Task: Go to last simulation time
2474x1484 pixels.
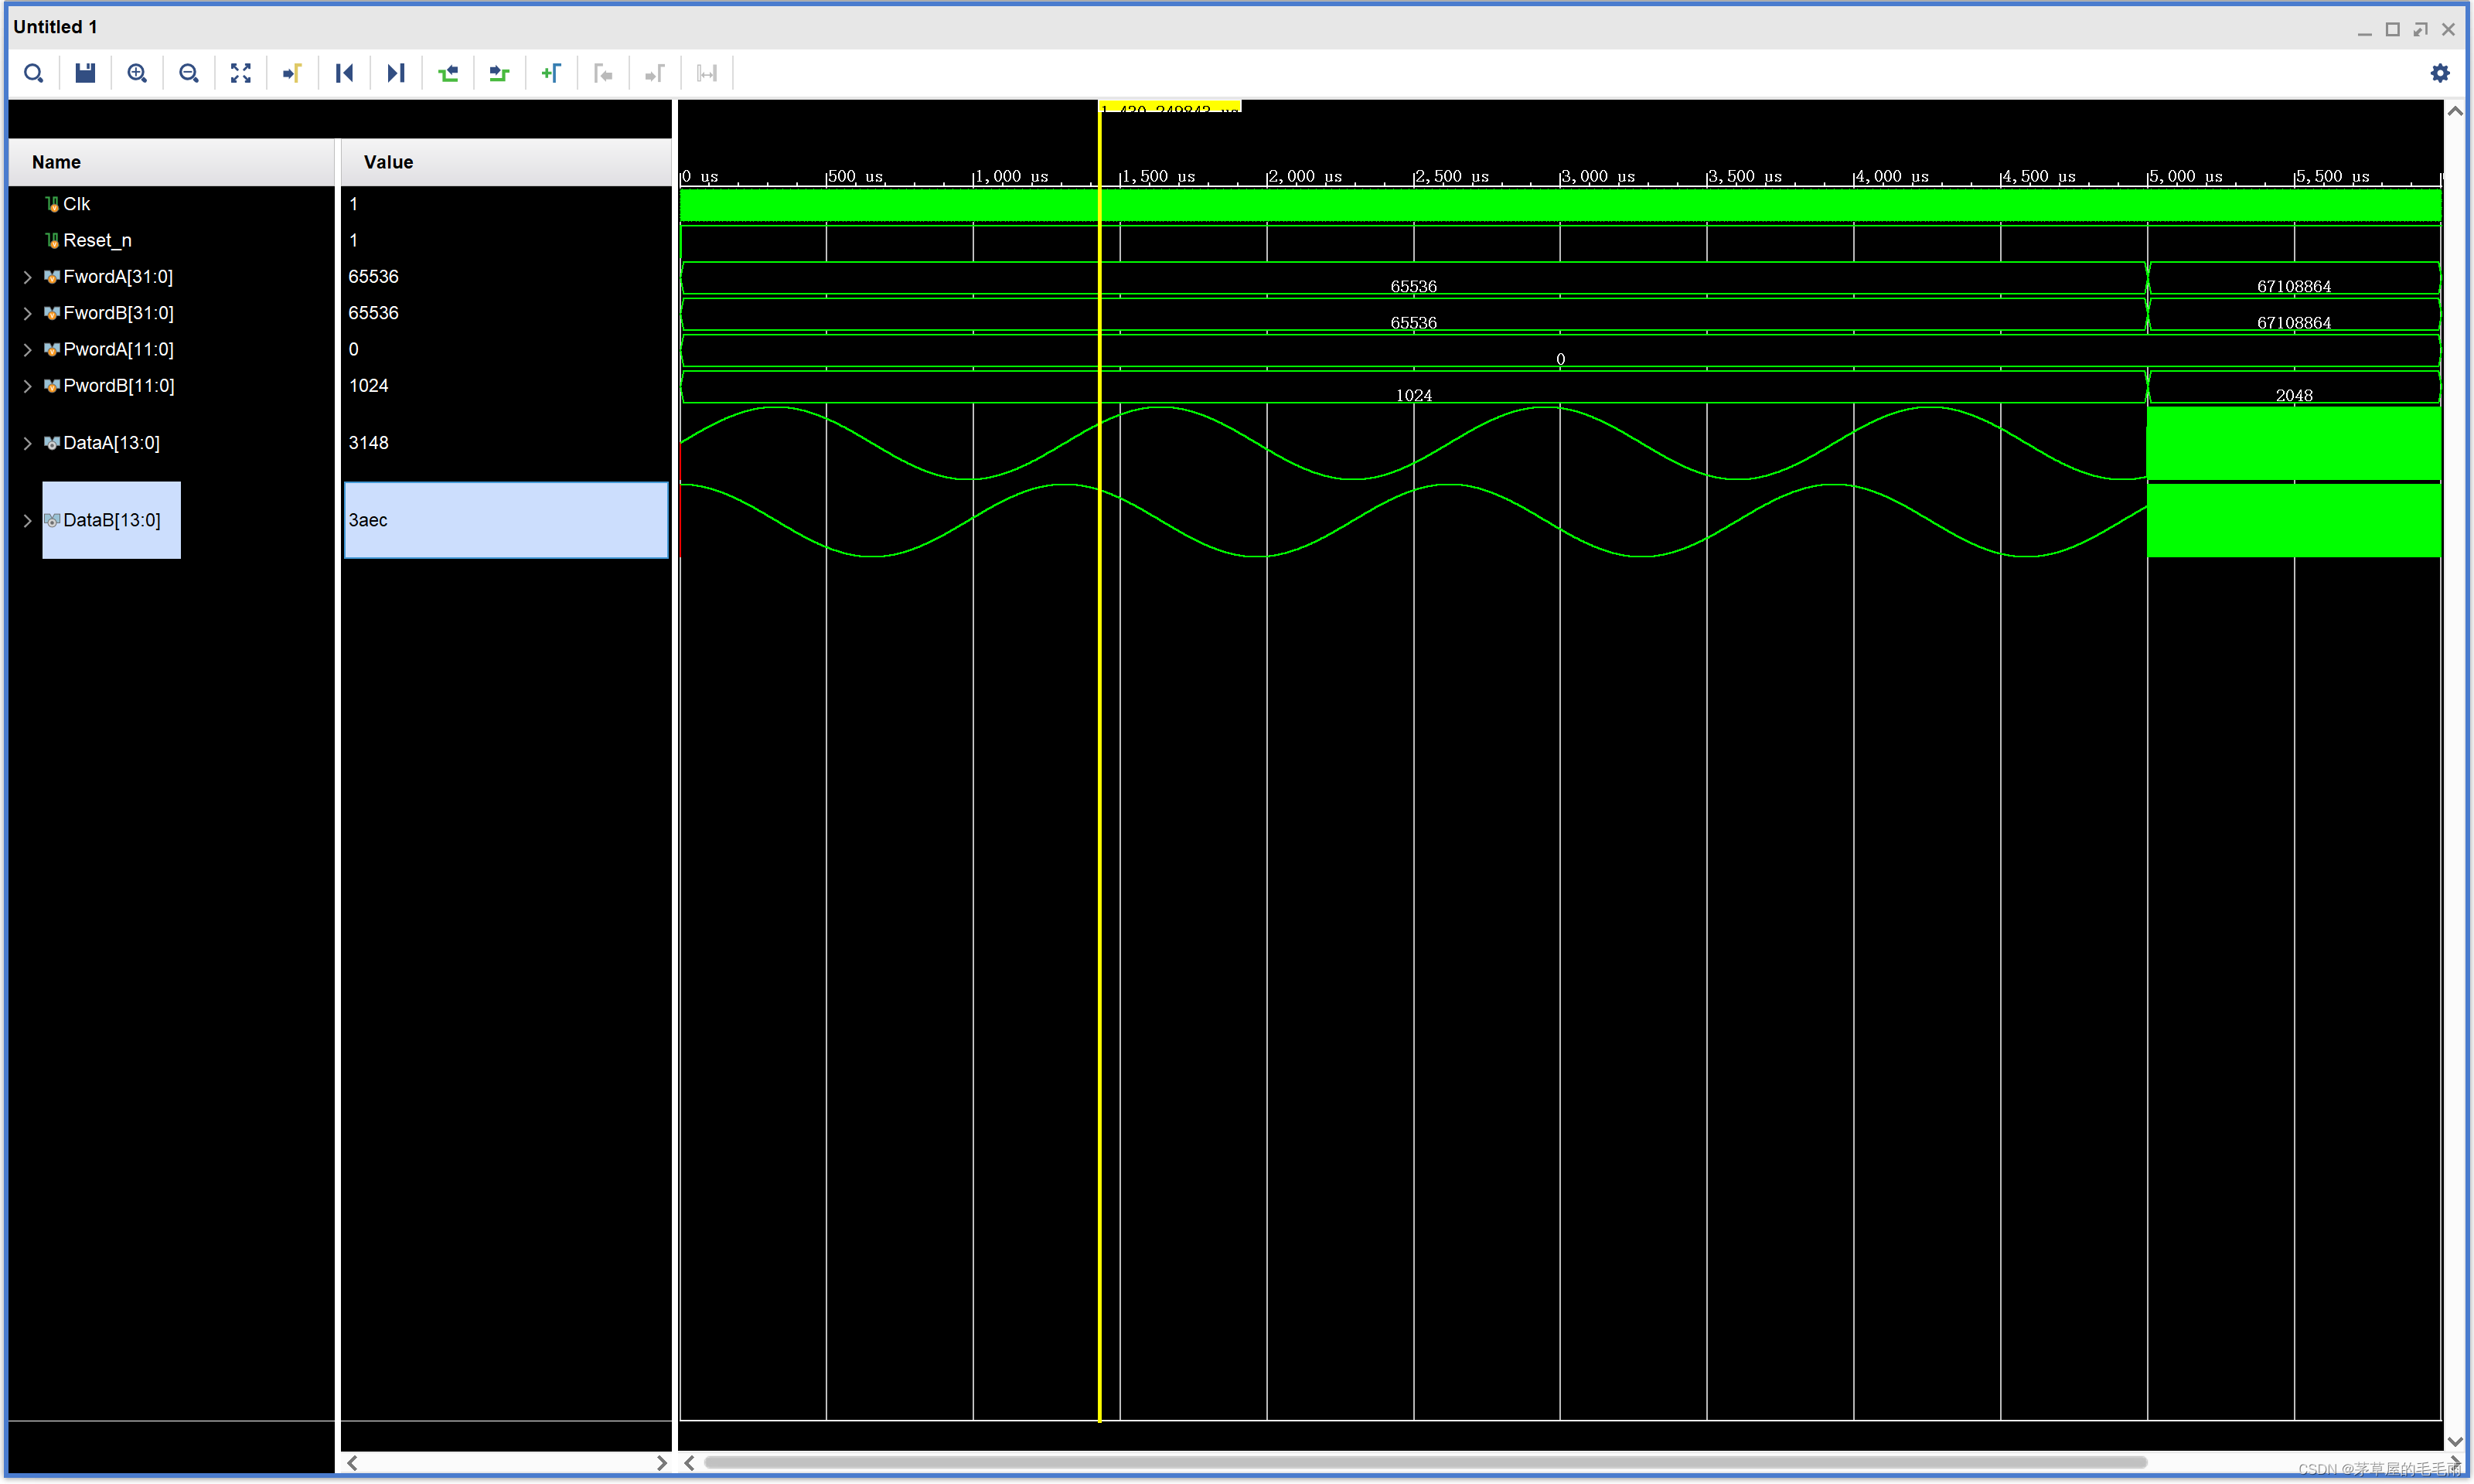Action: [396, 73]
